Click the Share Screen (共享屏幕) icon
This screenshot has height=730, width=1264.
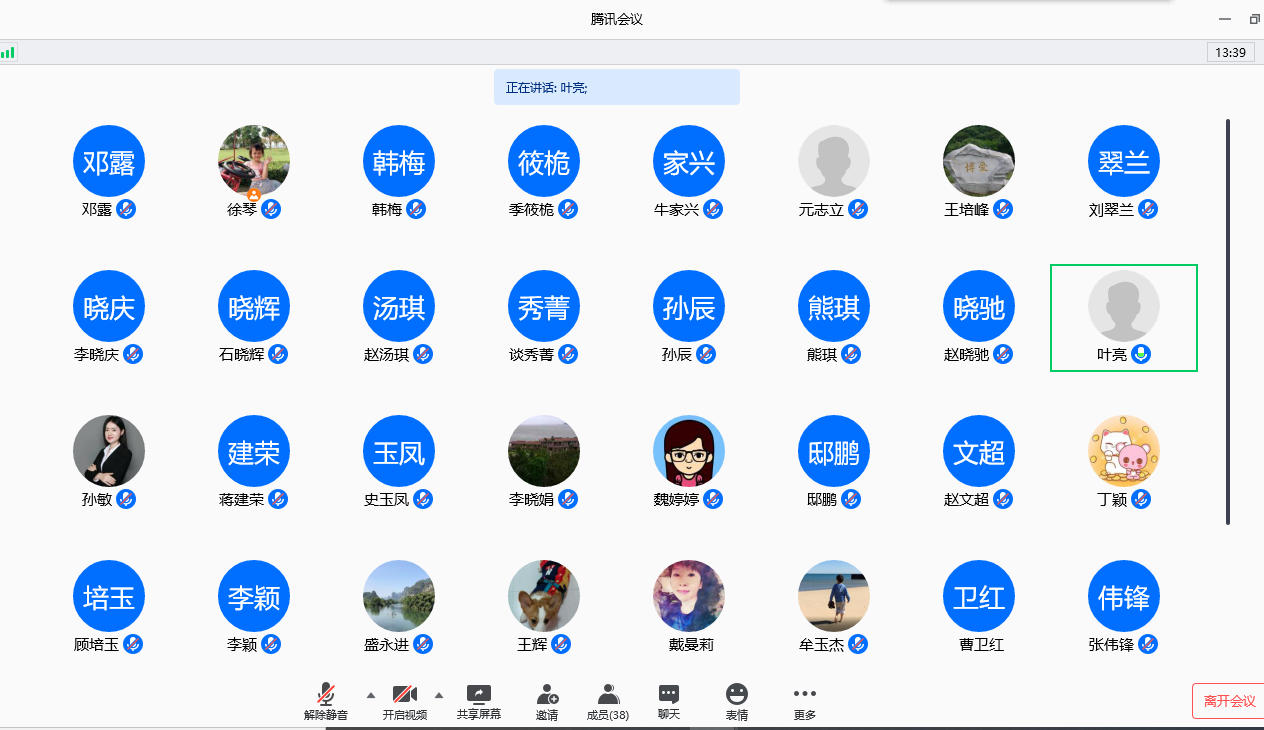[479, 695]
